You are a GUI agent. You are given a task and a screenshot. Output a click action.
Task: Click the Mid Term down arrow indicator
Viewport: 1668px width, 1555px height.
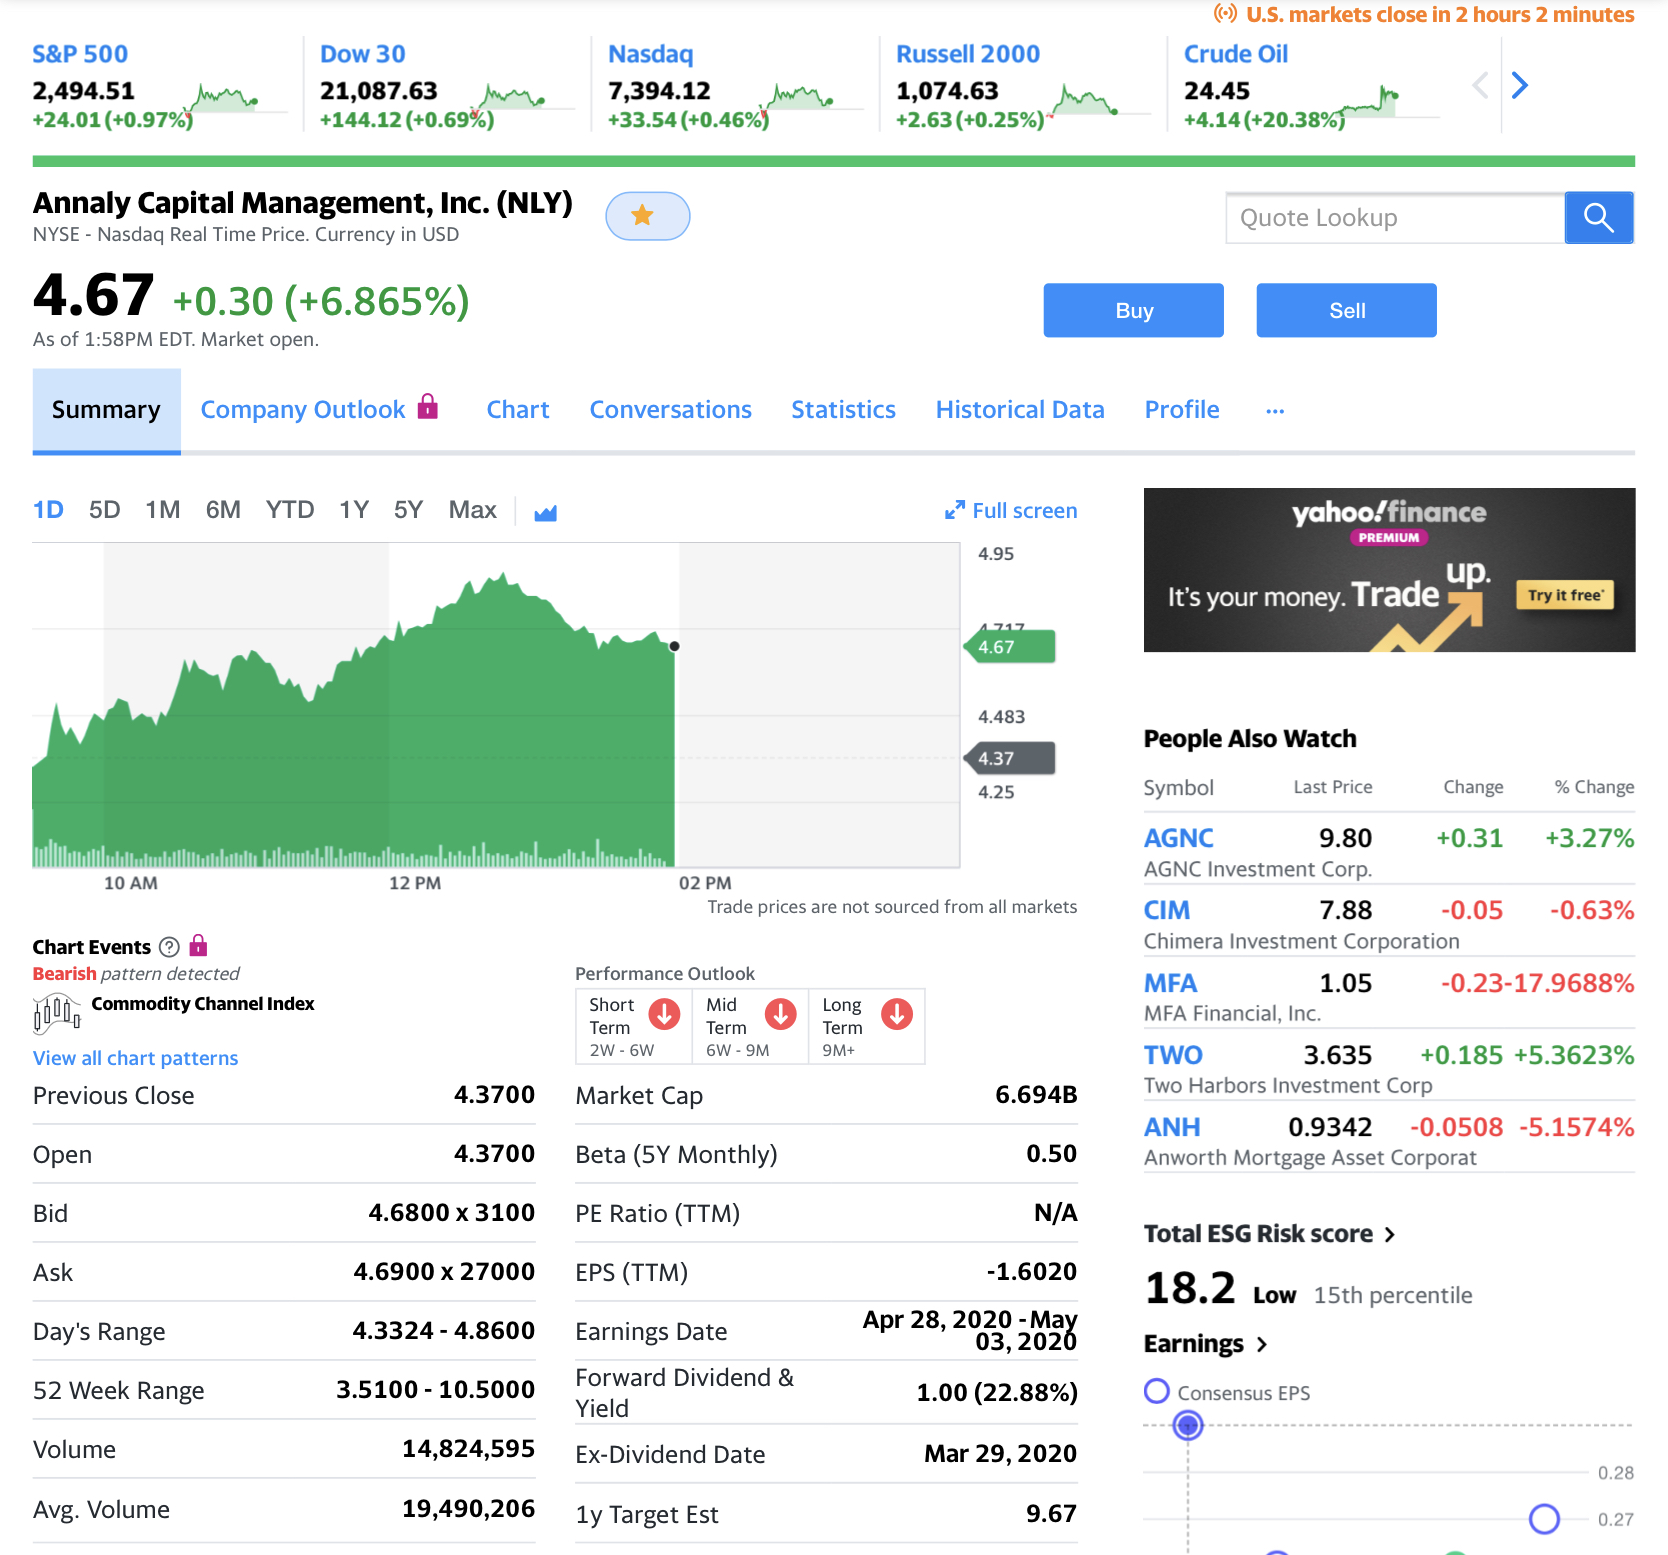[x=781, y=1014]
